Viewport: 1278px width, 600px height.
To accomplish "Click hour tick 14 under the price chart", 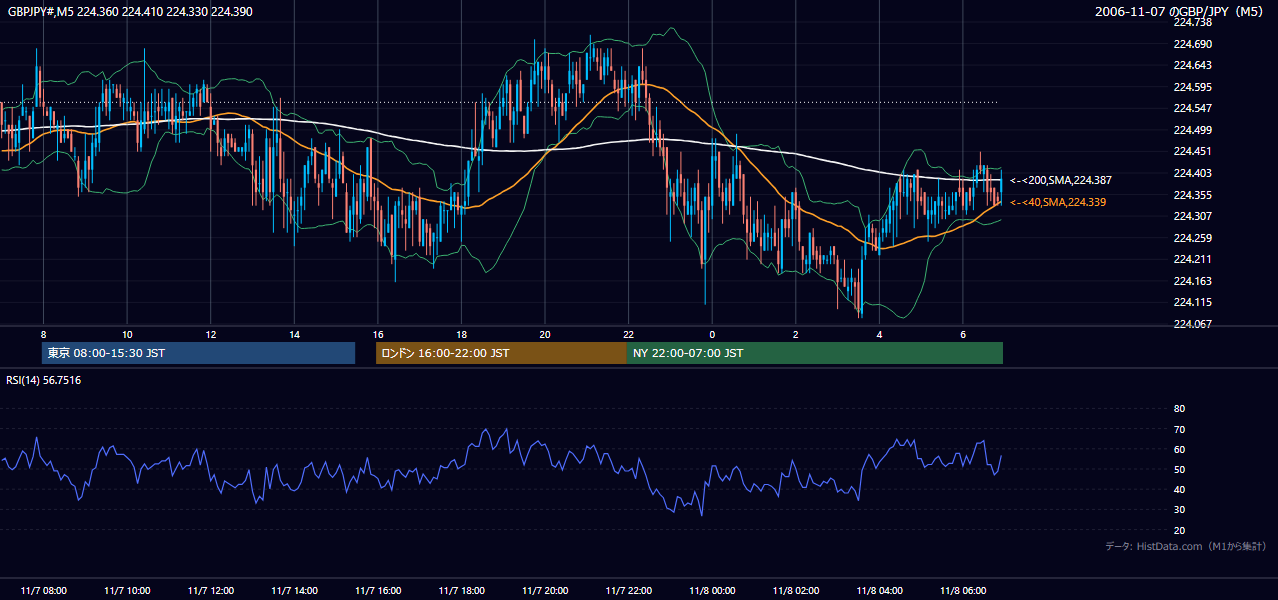I will [x=294, y=334].
